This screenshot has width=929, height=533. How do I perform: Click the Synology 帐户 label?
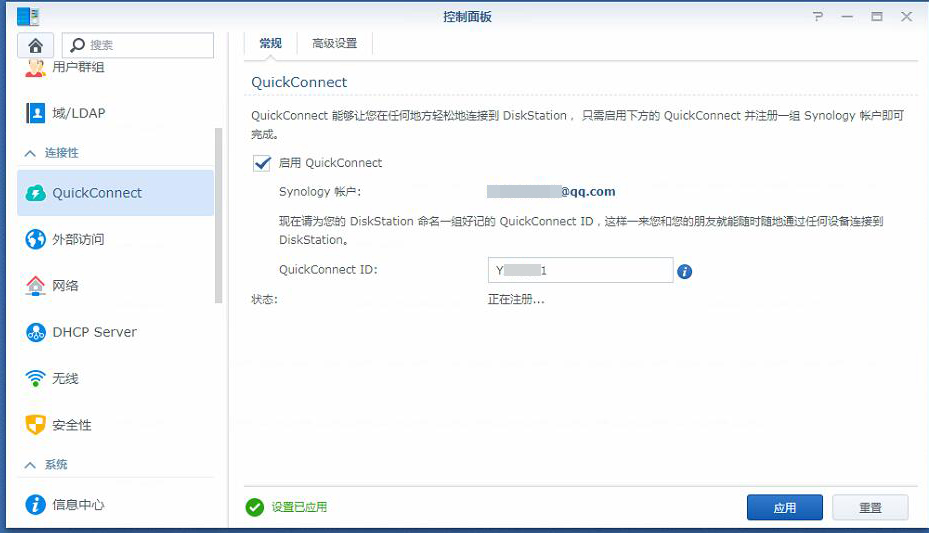coord(320,192)
